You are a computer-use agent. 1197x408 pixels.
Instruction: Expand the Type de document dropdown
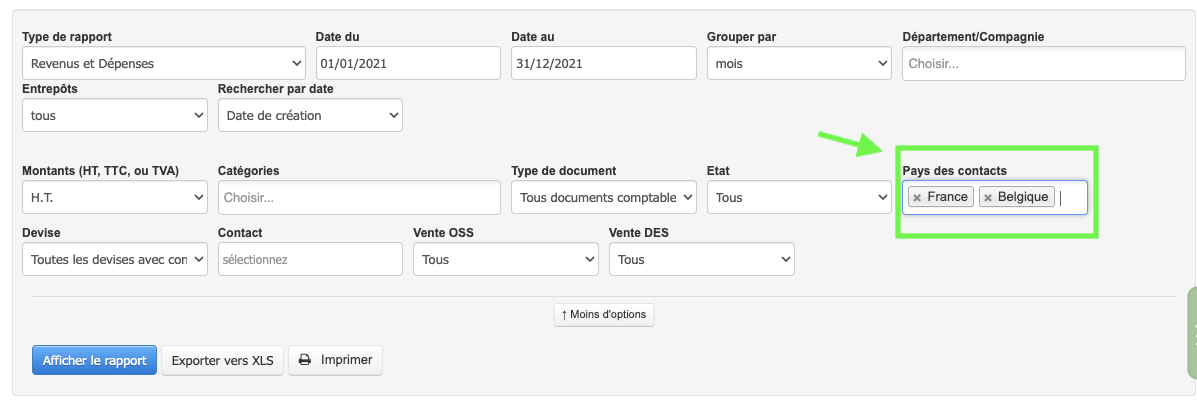[603, 198]
